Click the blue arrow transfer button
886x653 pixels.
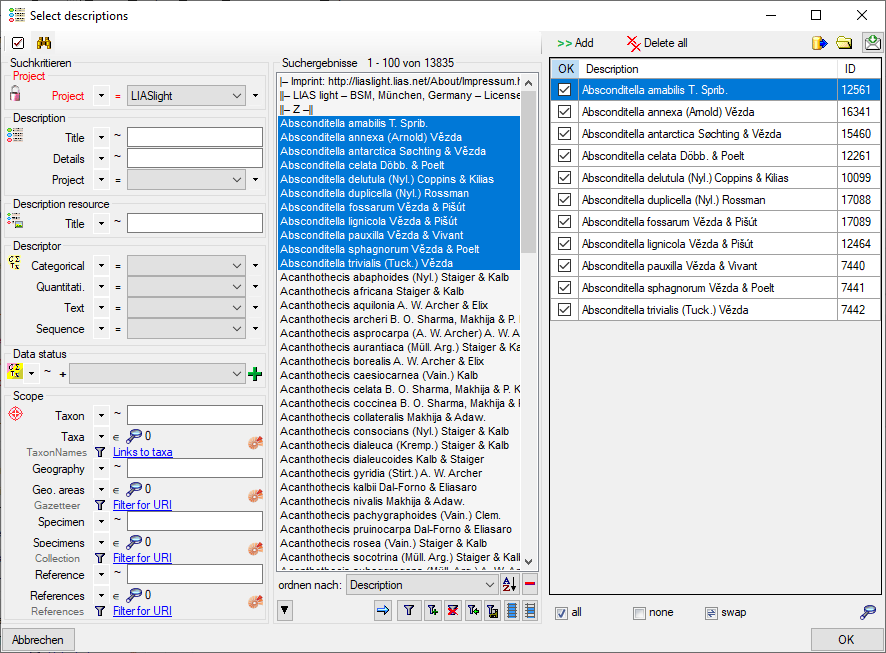coord(383,610)
